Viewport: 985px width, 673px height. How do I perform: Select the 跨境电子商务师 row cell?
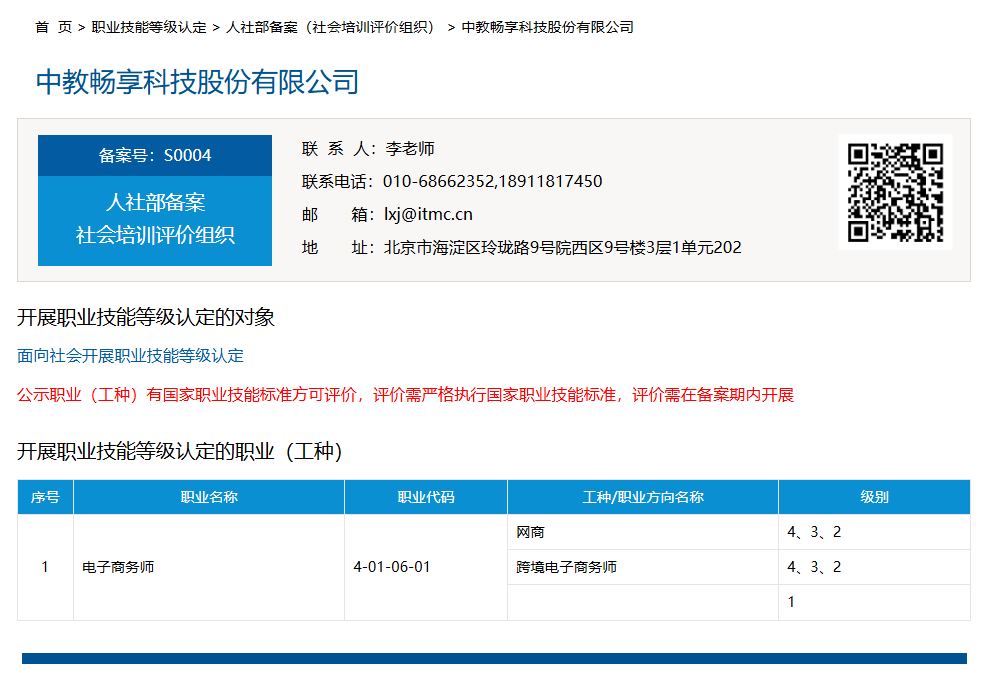coord(566,567)
